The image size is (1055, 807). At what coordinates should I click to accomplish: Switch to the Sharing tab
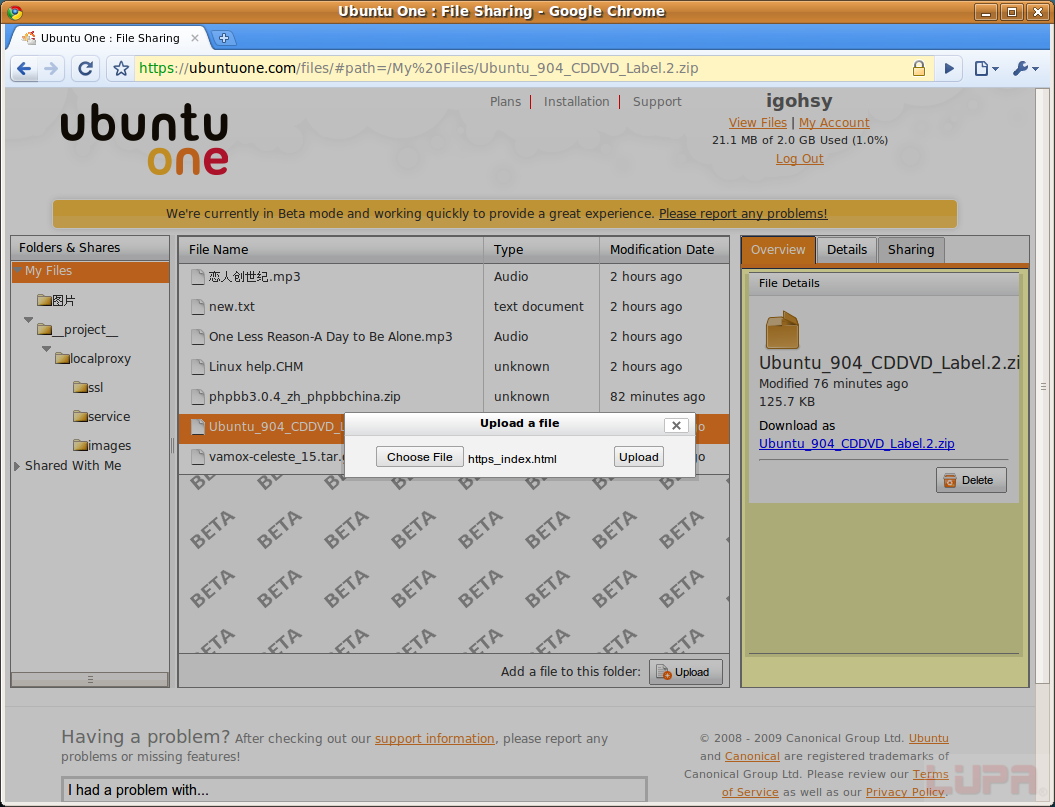click(x=911, y=250)
